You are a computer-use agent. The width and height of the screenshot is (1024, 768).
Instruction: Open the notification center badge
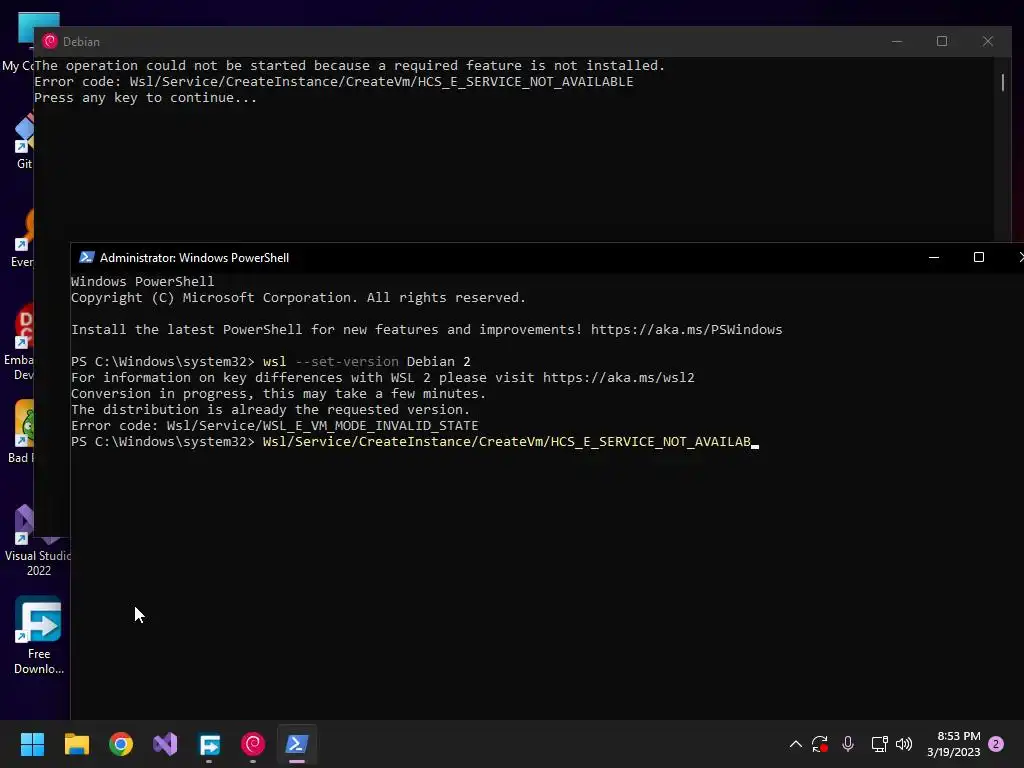(x=996, y=744)
